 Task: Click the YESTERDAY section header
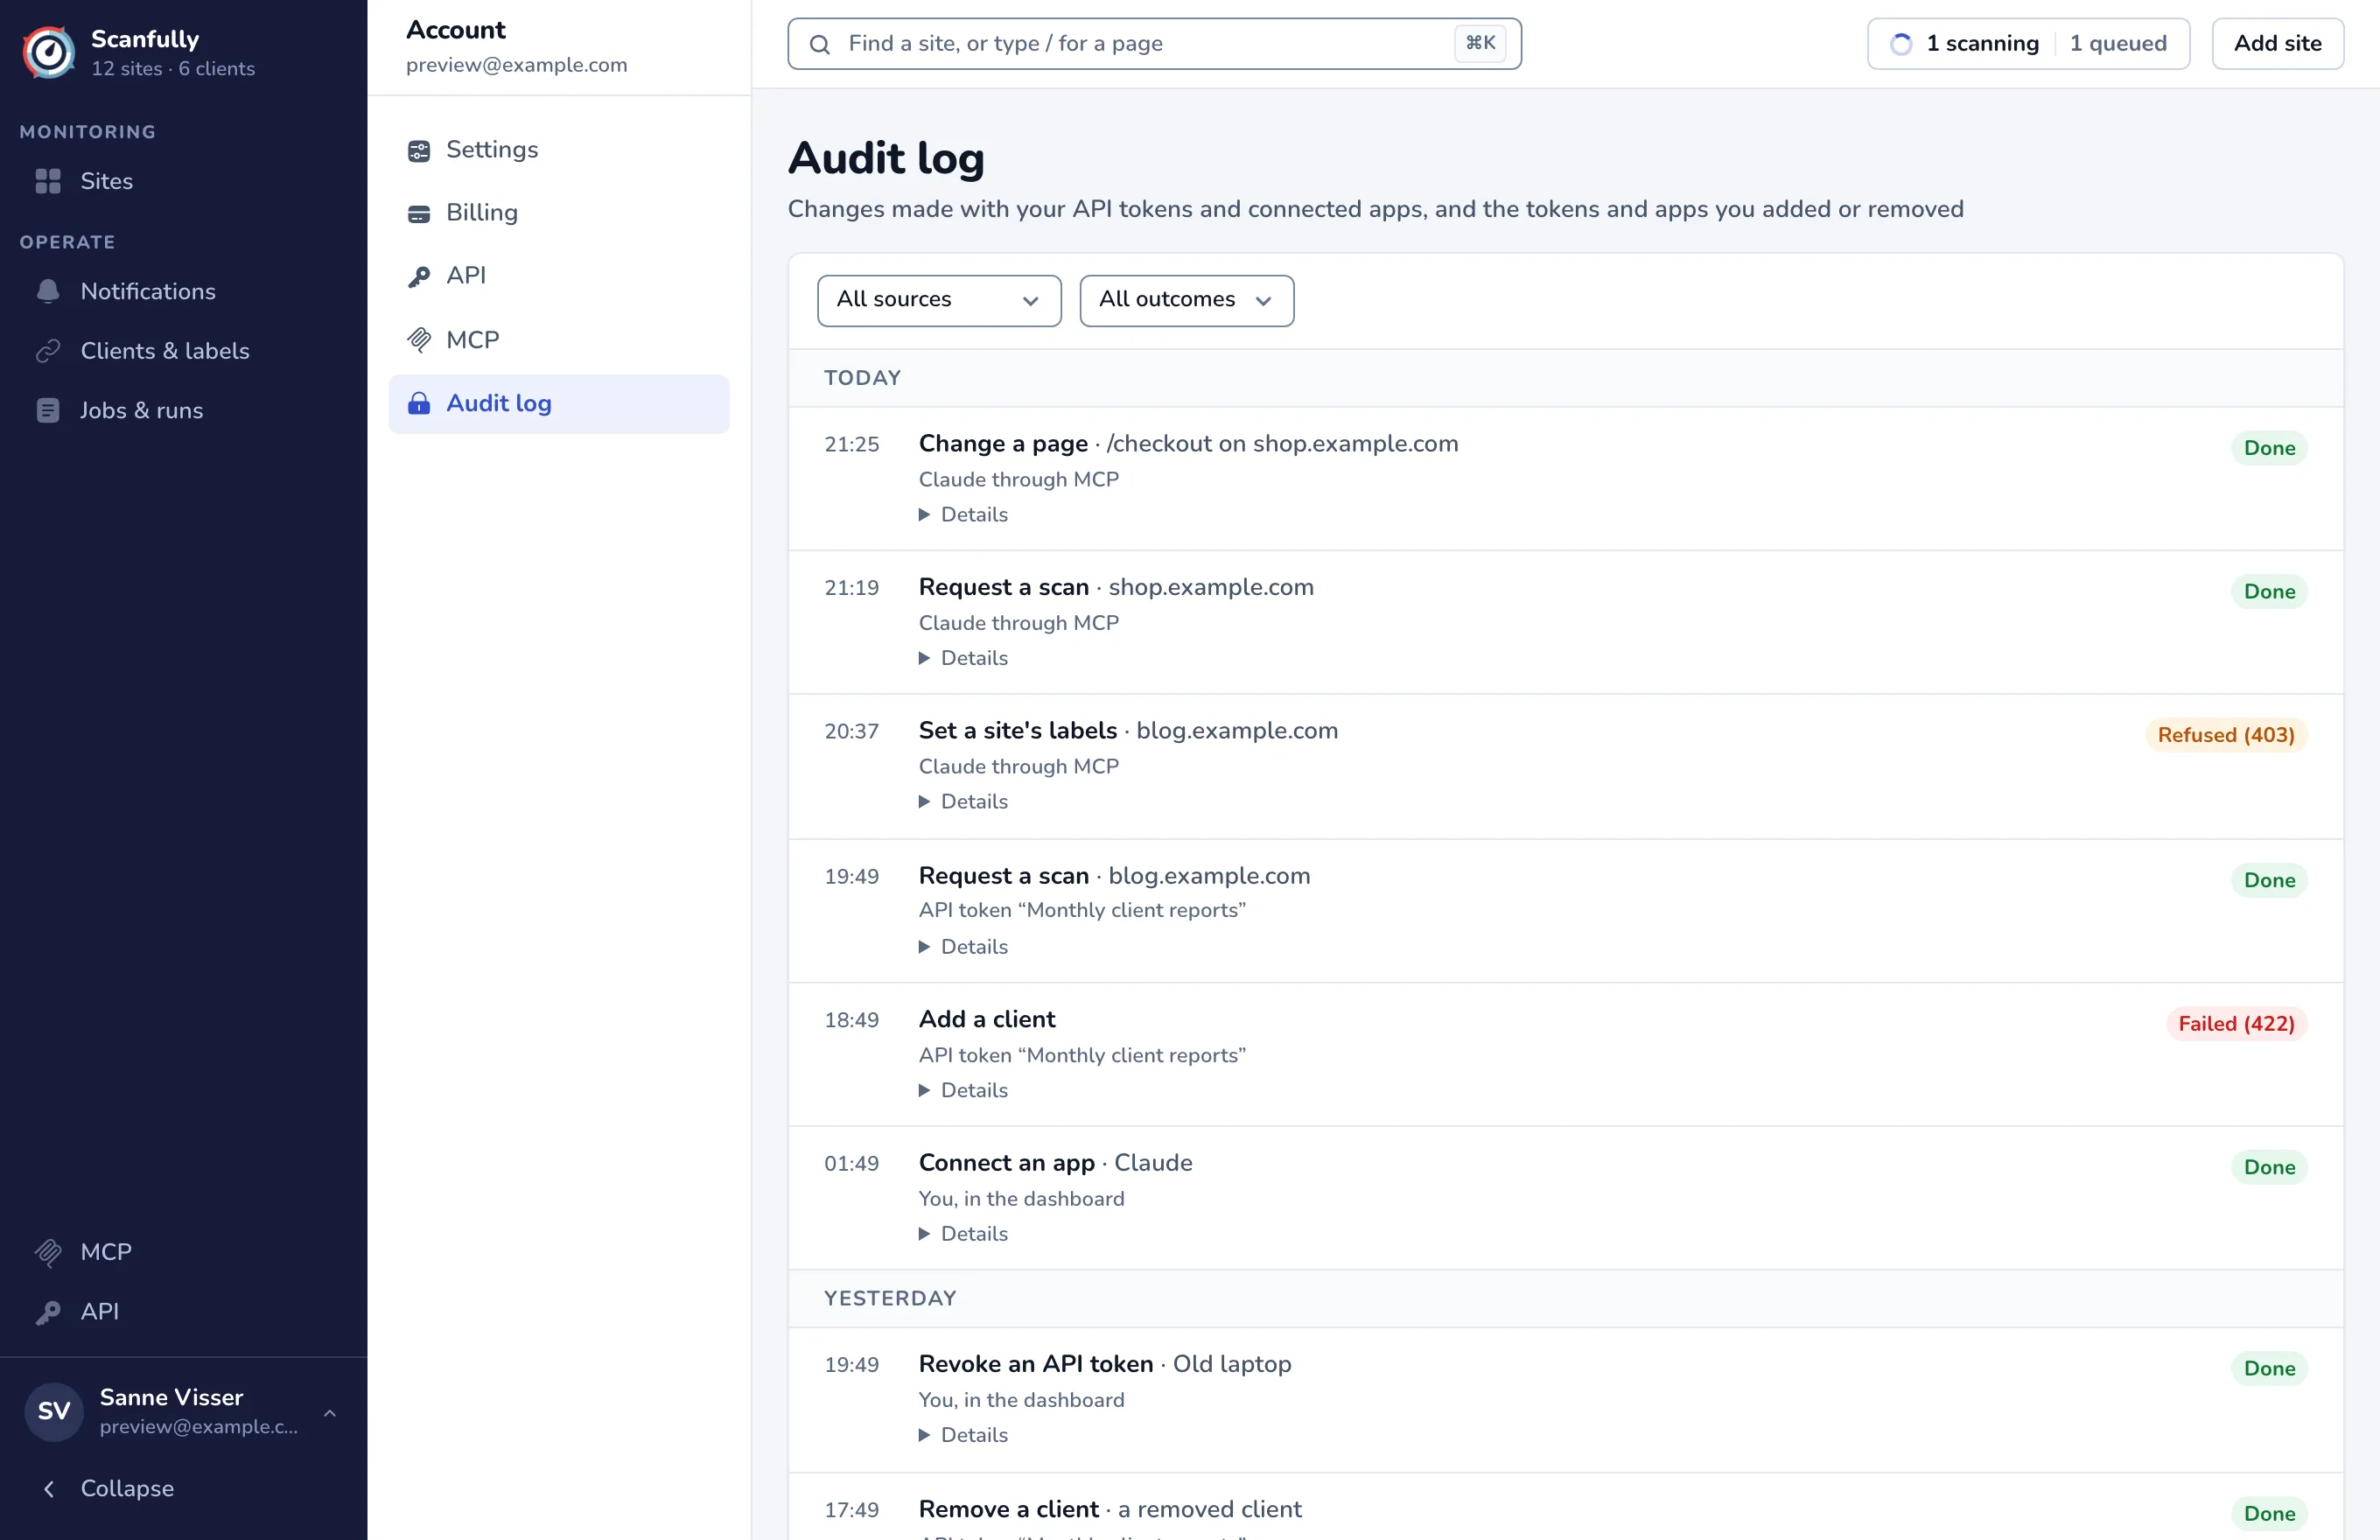(890, 1299)
